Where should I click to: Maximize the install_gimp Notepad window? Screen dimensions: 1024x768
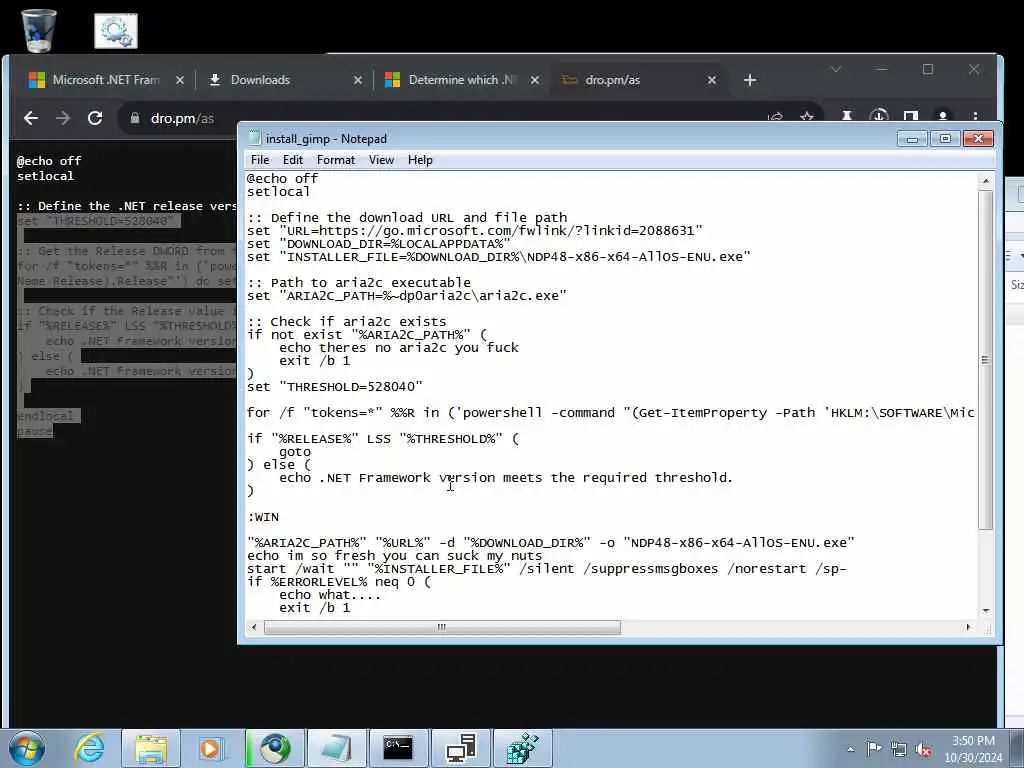[945, 138]
